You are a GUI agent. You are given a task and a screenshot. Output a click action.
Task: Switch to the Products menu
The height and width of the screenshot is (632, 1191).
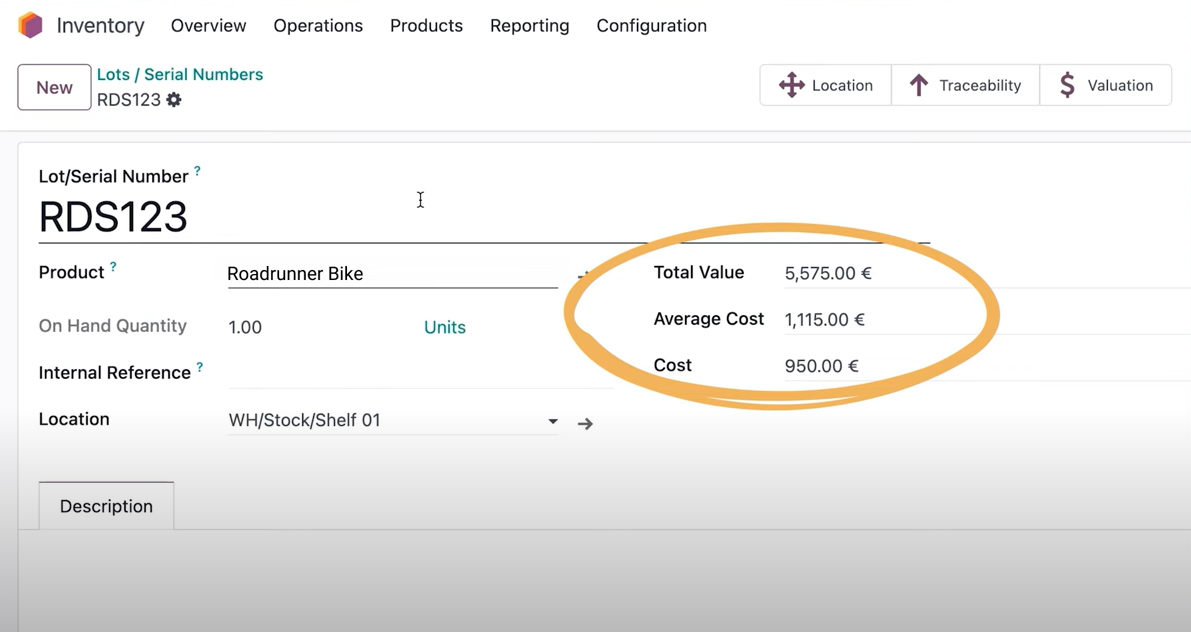(x=426, y=26)
